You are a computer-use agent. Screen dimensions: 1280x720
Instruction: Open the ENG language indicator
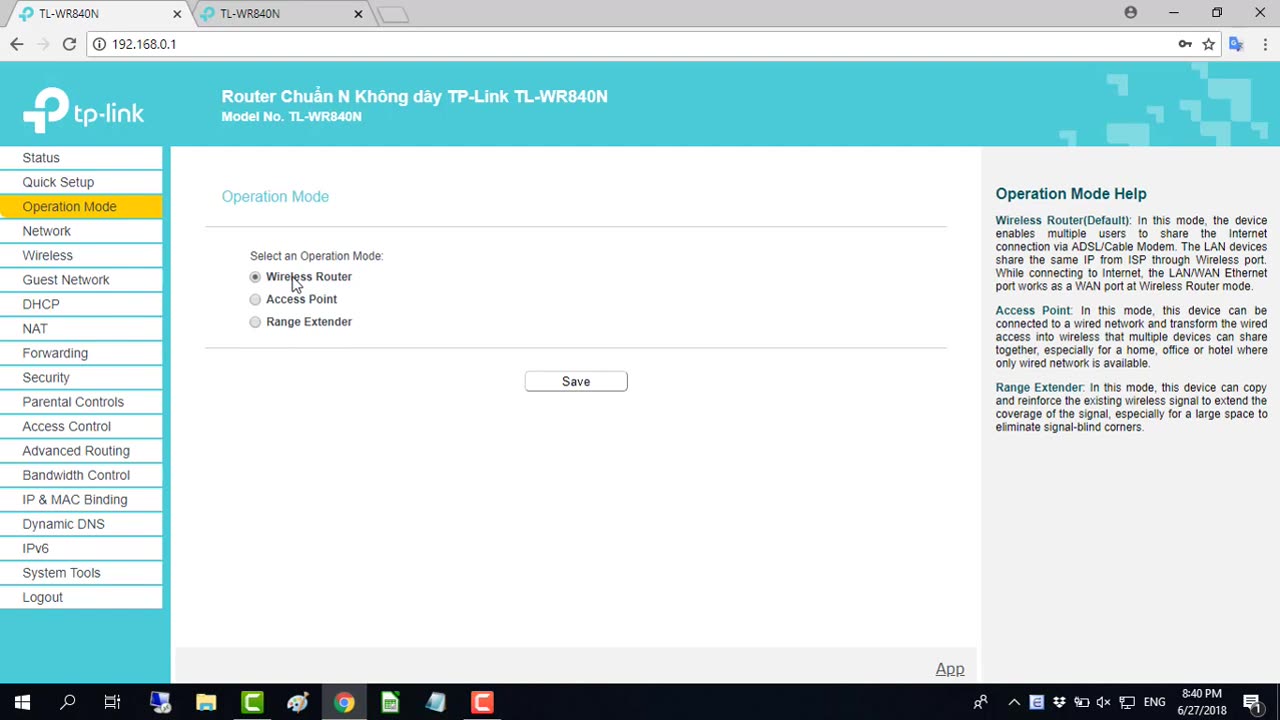pyautogui.click(x=1154, y=702)
